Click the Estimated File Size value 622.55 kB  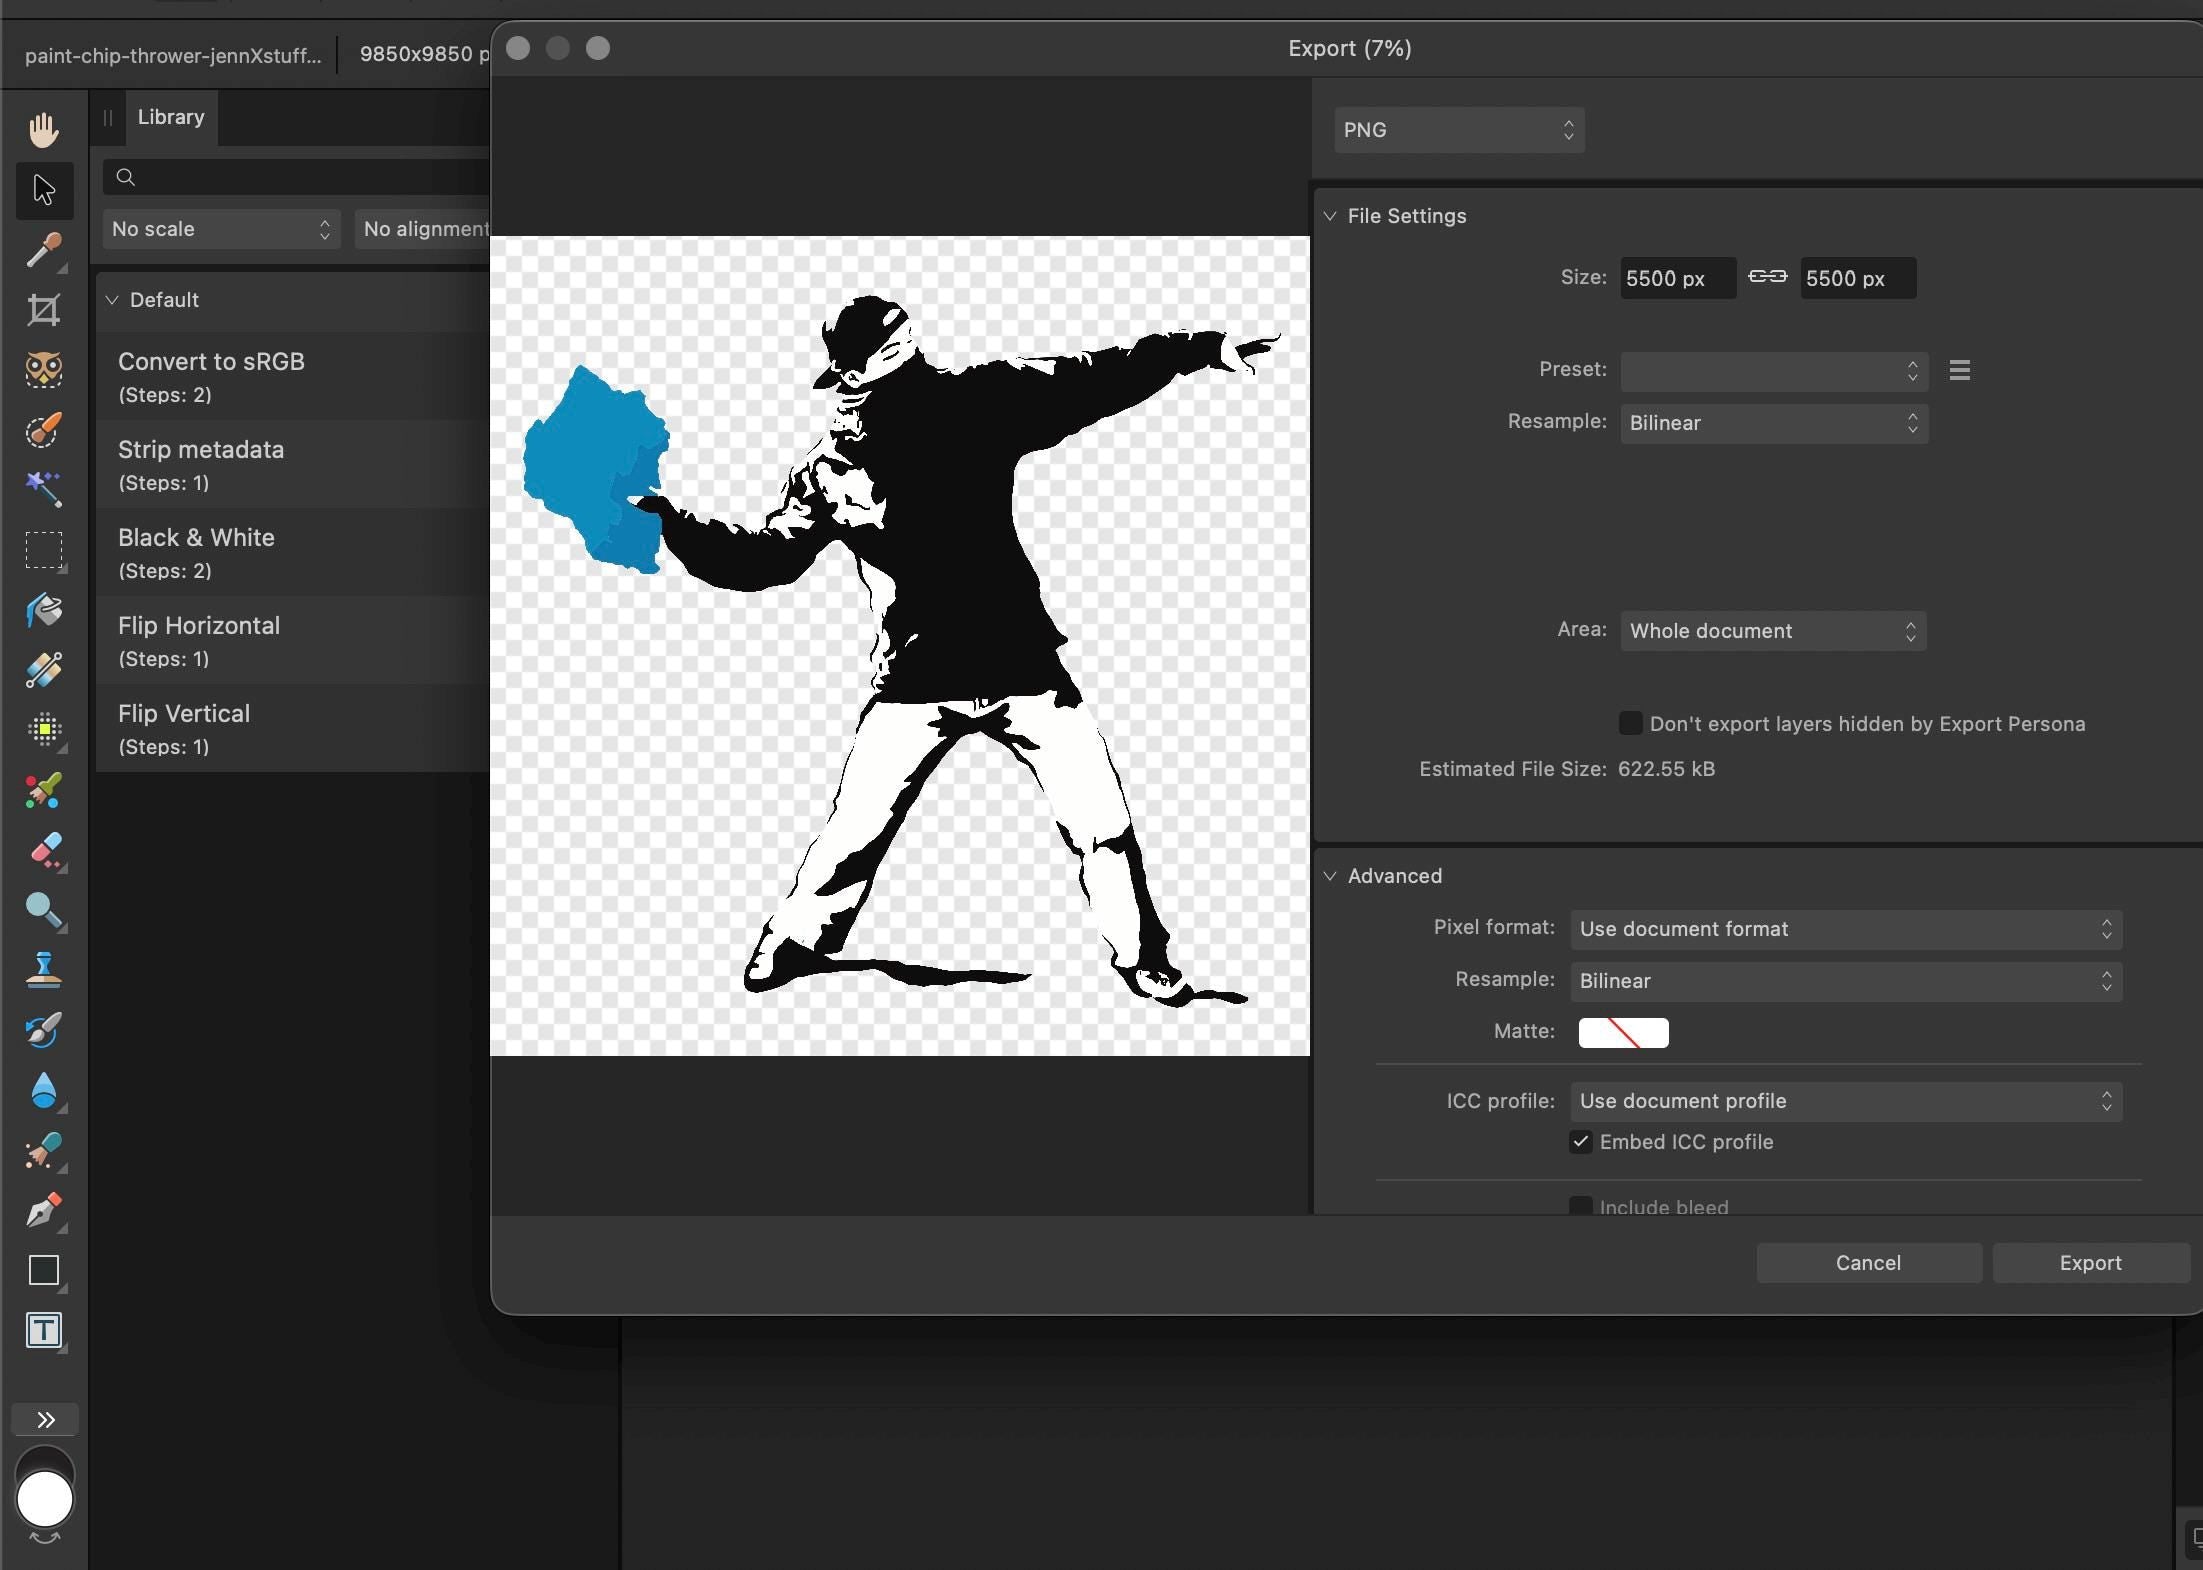[x=1666, y=769]
